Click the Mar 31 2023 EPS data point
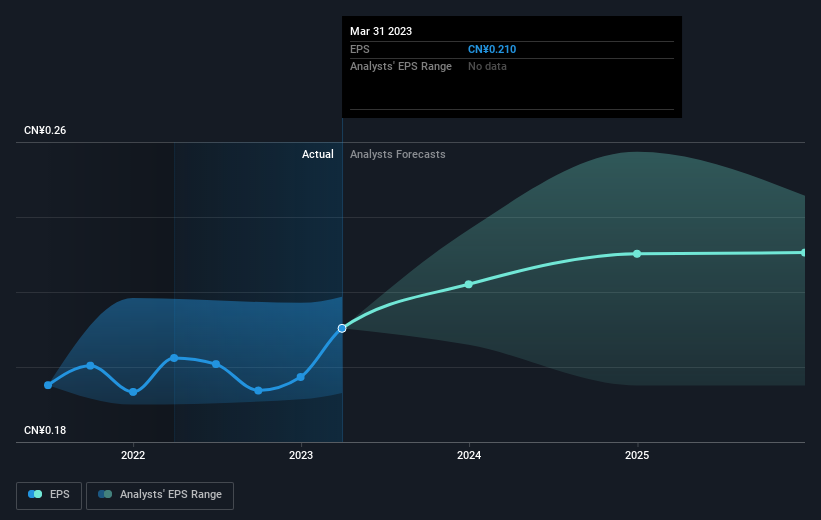 342,328
